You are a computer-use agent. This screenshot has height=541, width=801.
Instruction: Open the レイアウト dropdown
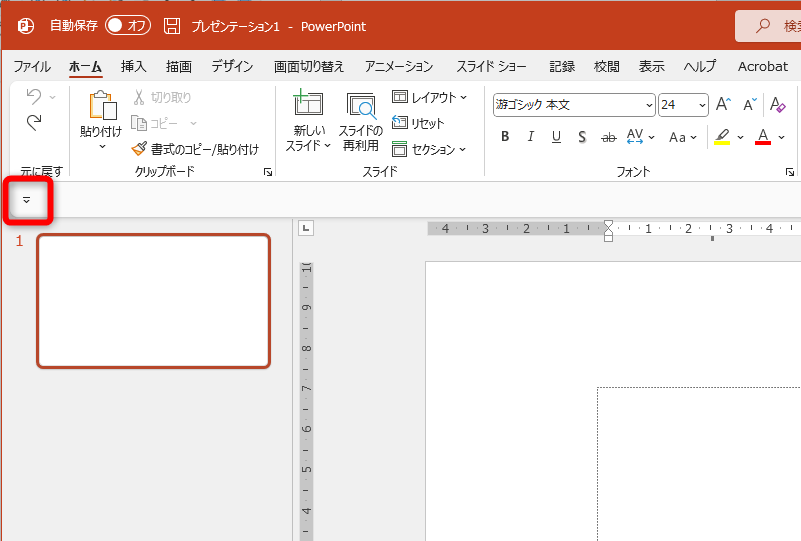pos(429,97)
